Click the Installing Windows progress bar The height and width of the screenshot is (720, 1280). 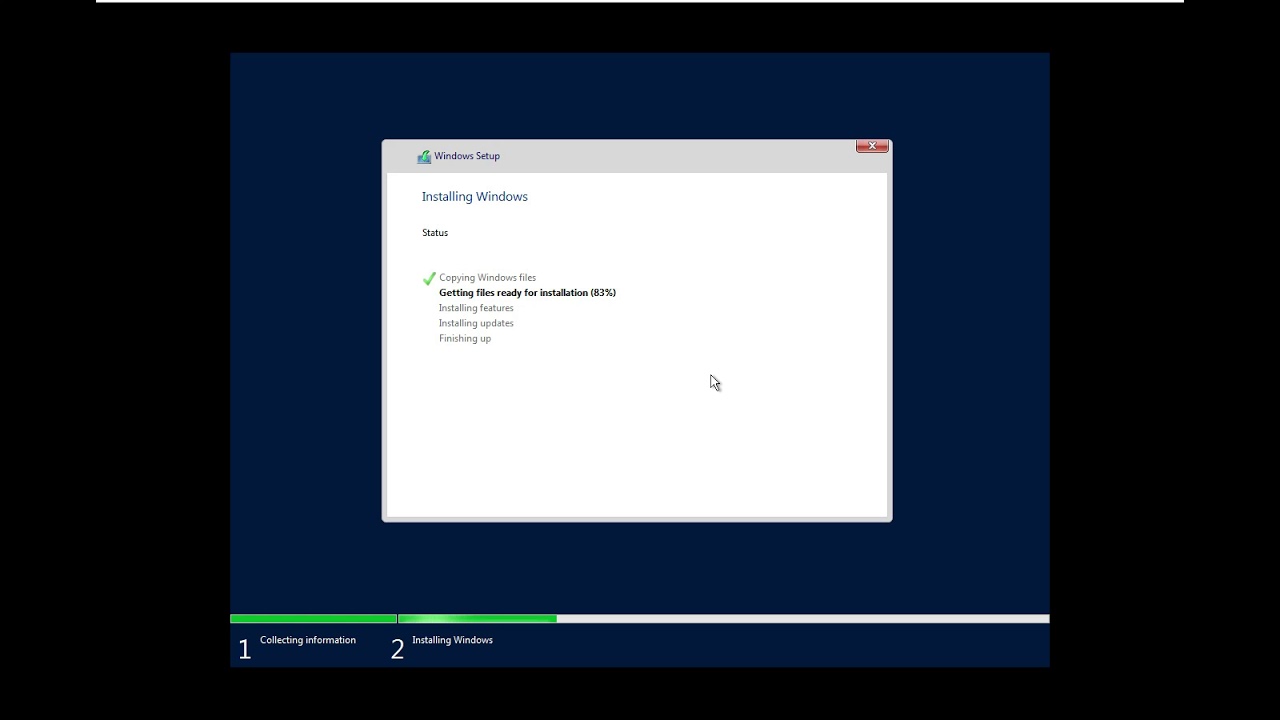(x=724, y=619)
